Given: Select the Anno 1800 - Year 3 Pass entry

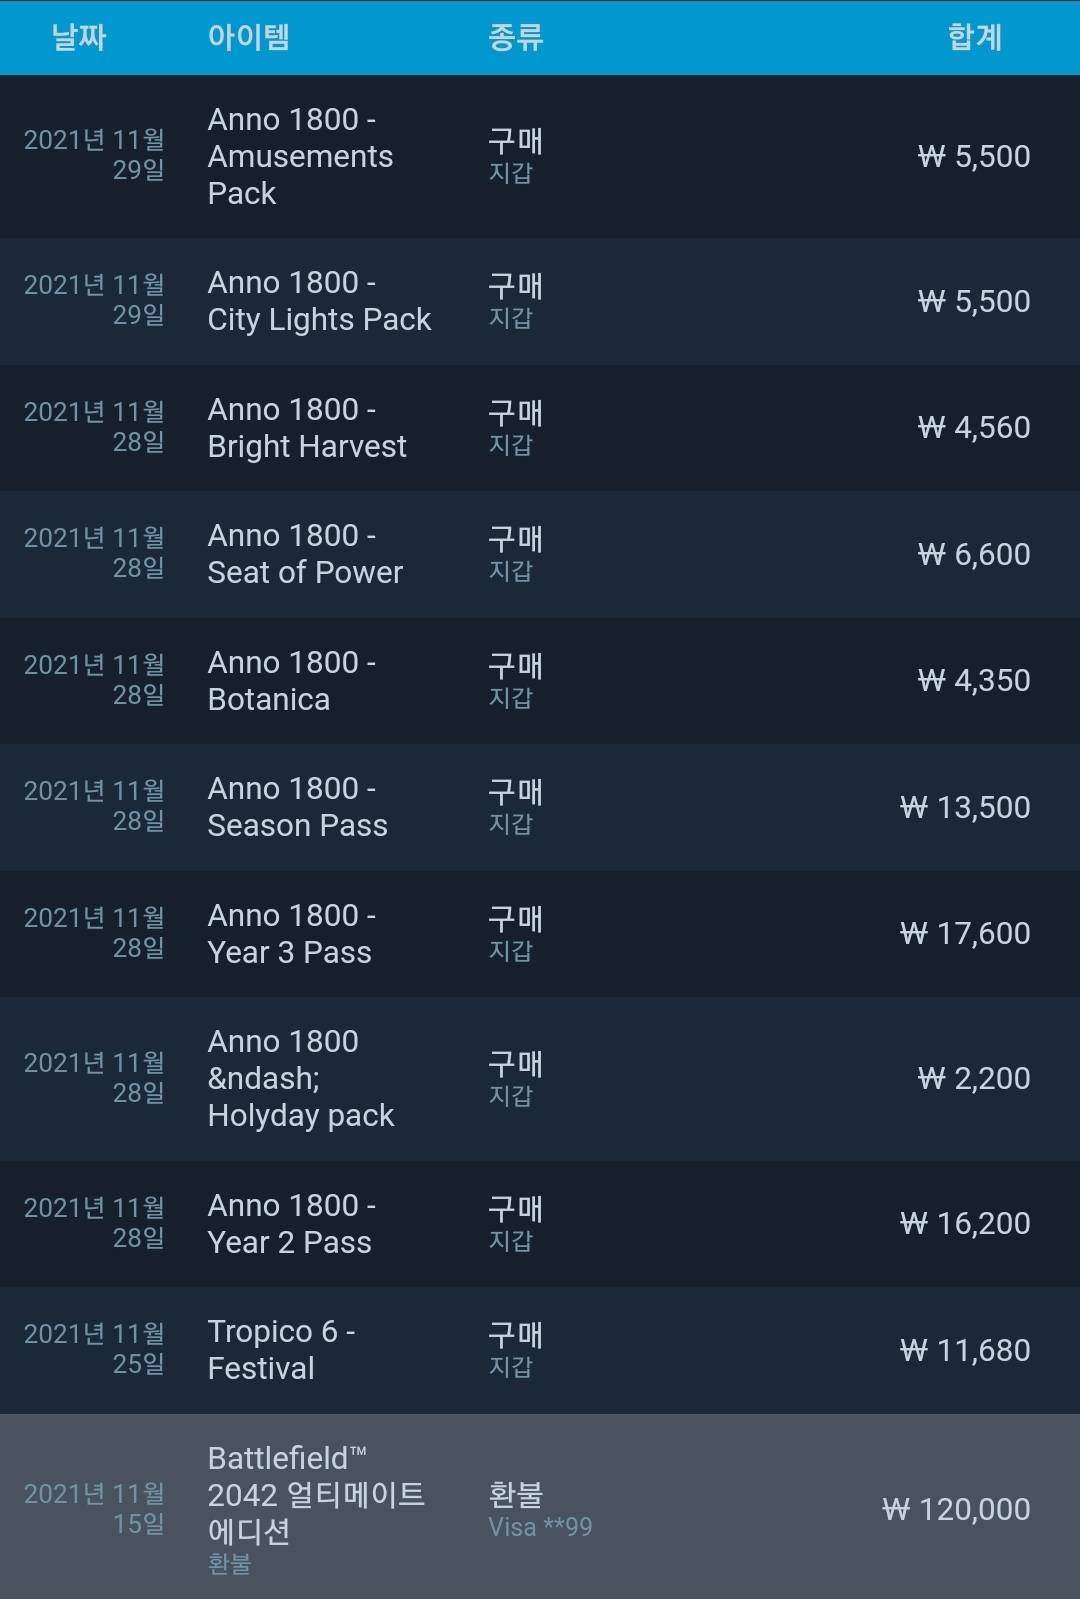Looking at the screenshot, I should click(x=289, y=934).
